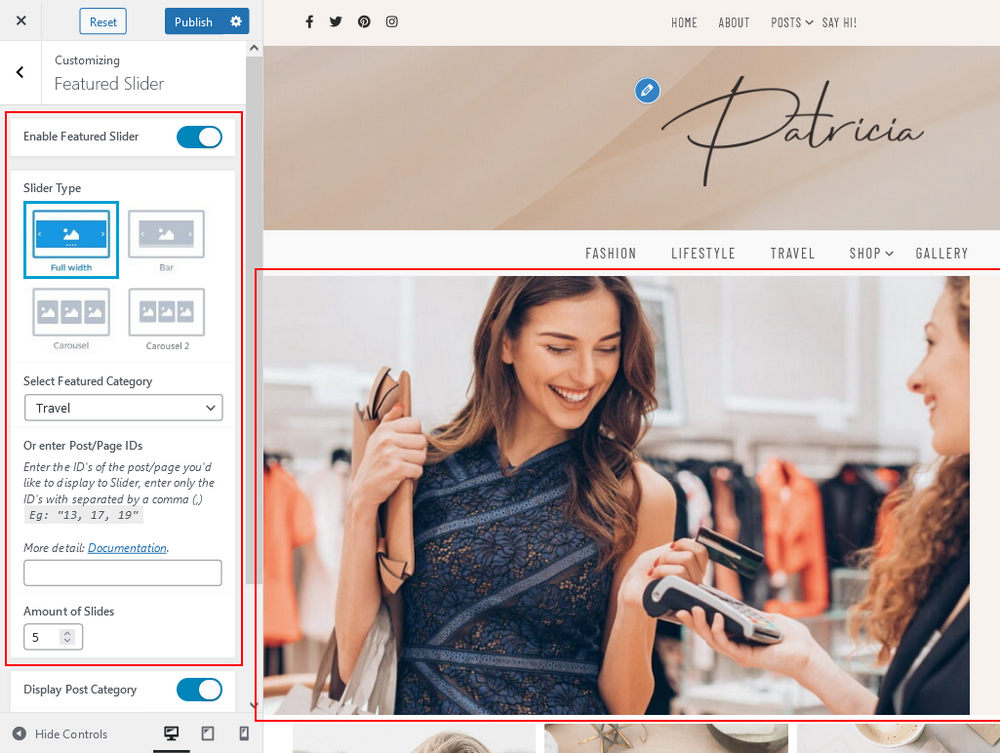Image resolution: width=1000 pixels, height=753 pixels.
Task: Click the Patricia site logo
Action: click(792, 131)
